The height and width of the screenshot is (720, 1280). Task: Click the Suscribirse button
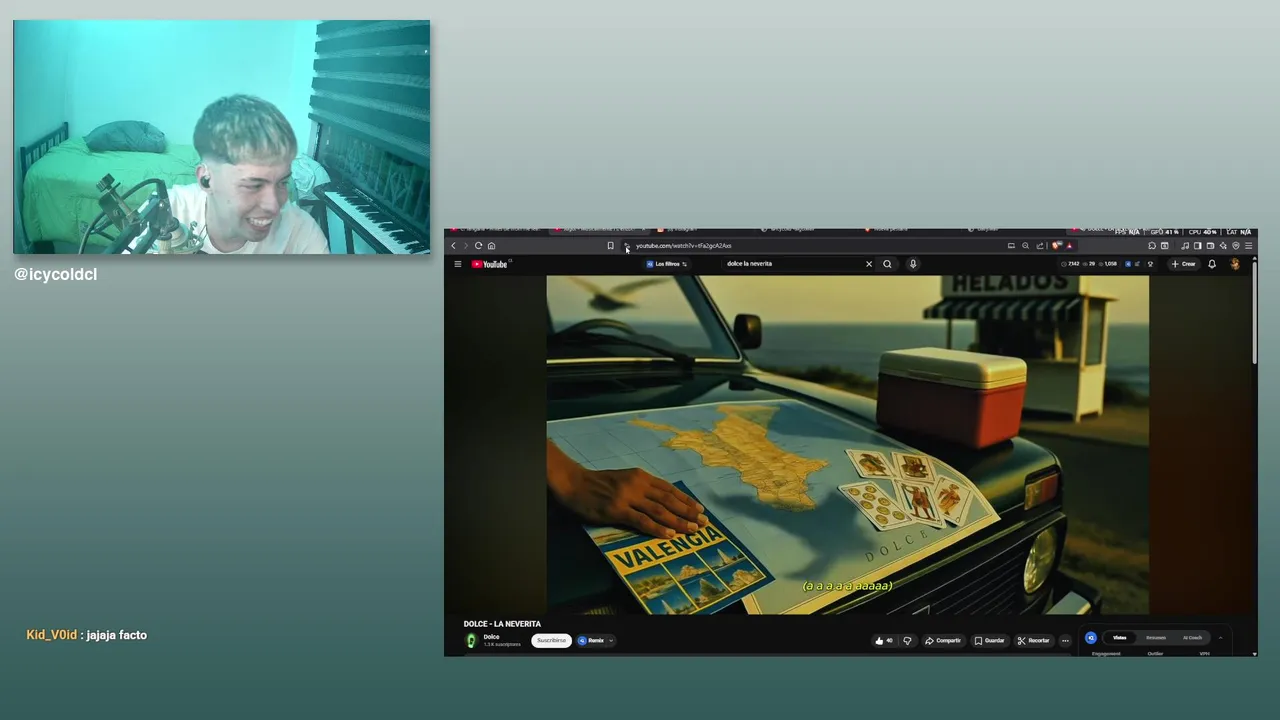pos(551,641)
